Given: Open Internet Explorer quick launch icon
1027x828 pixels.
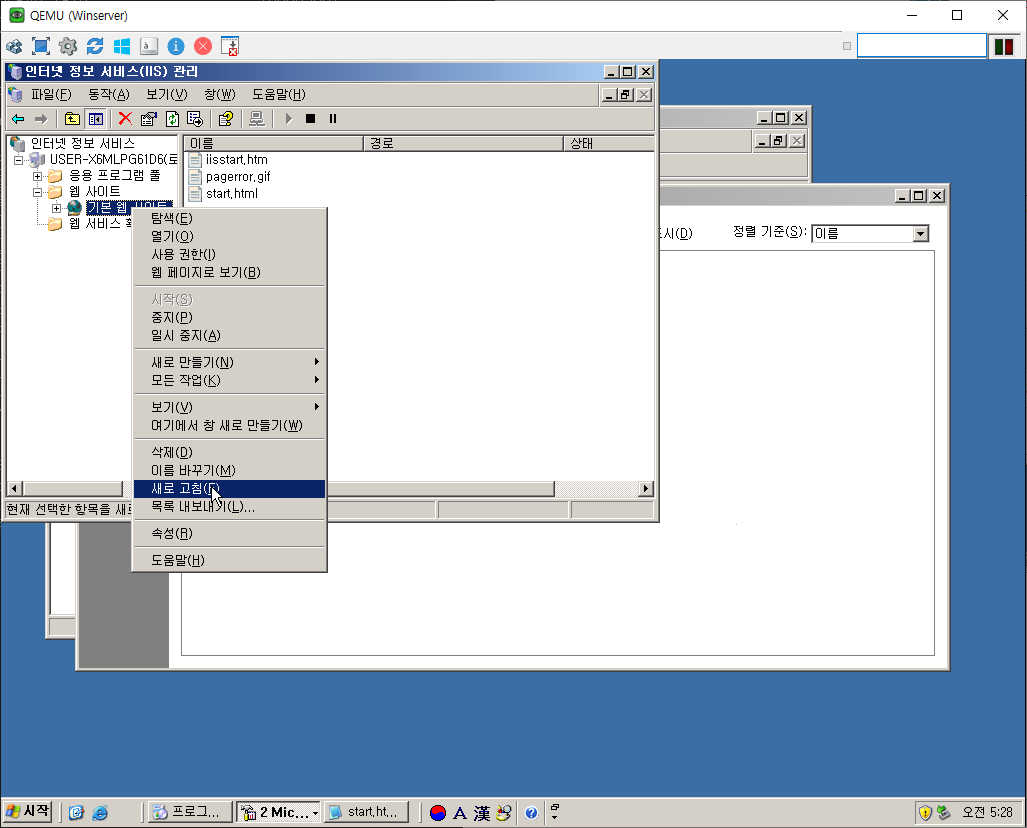Looking at the screenshot, I should (x=100, y=813).
